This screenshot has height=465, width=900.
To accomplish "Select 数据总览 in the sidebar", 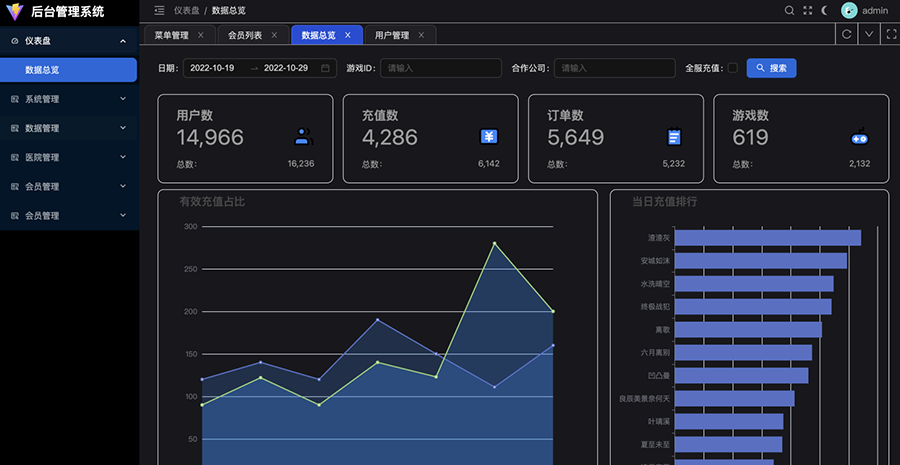I will 68,70.
